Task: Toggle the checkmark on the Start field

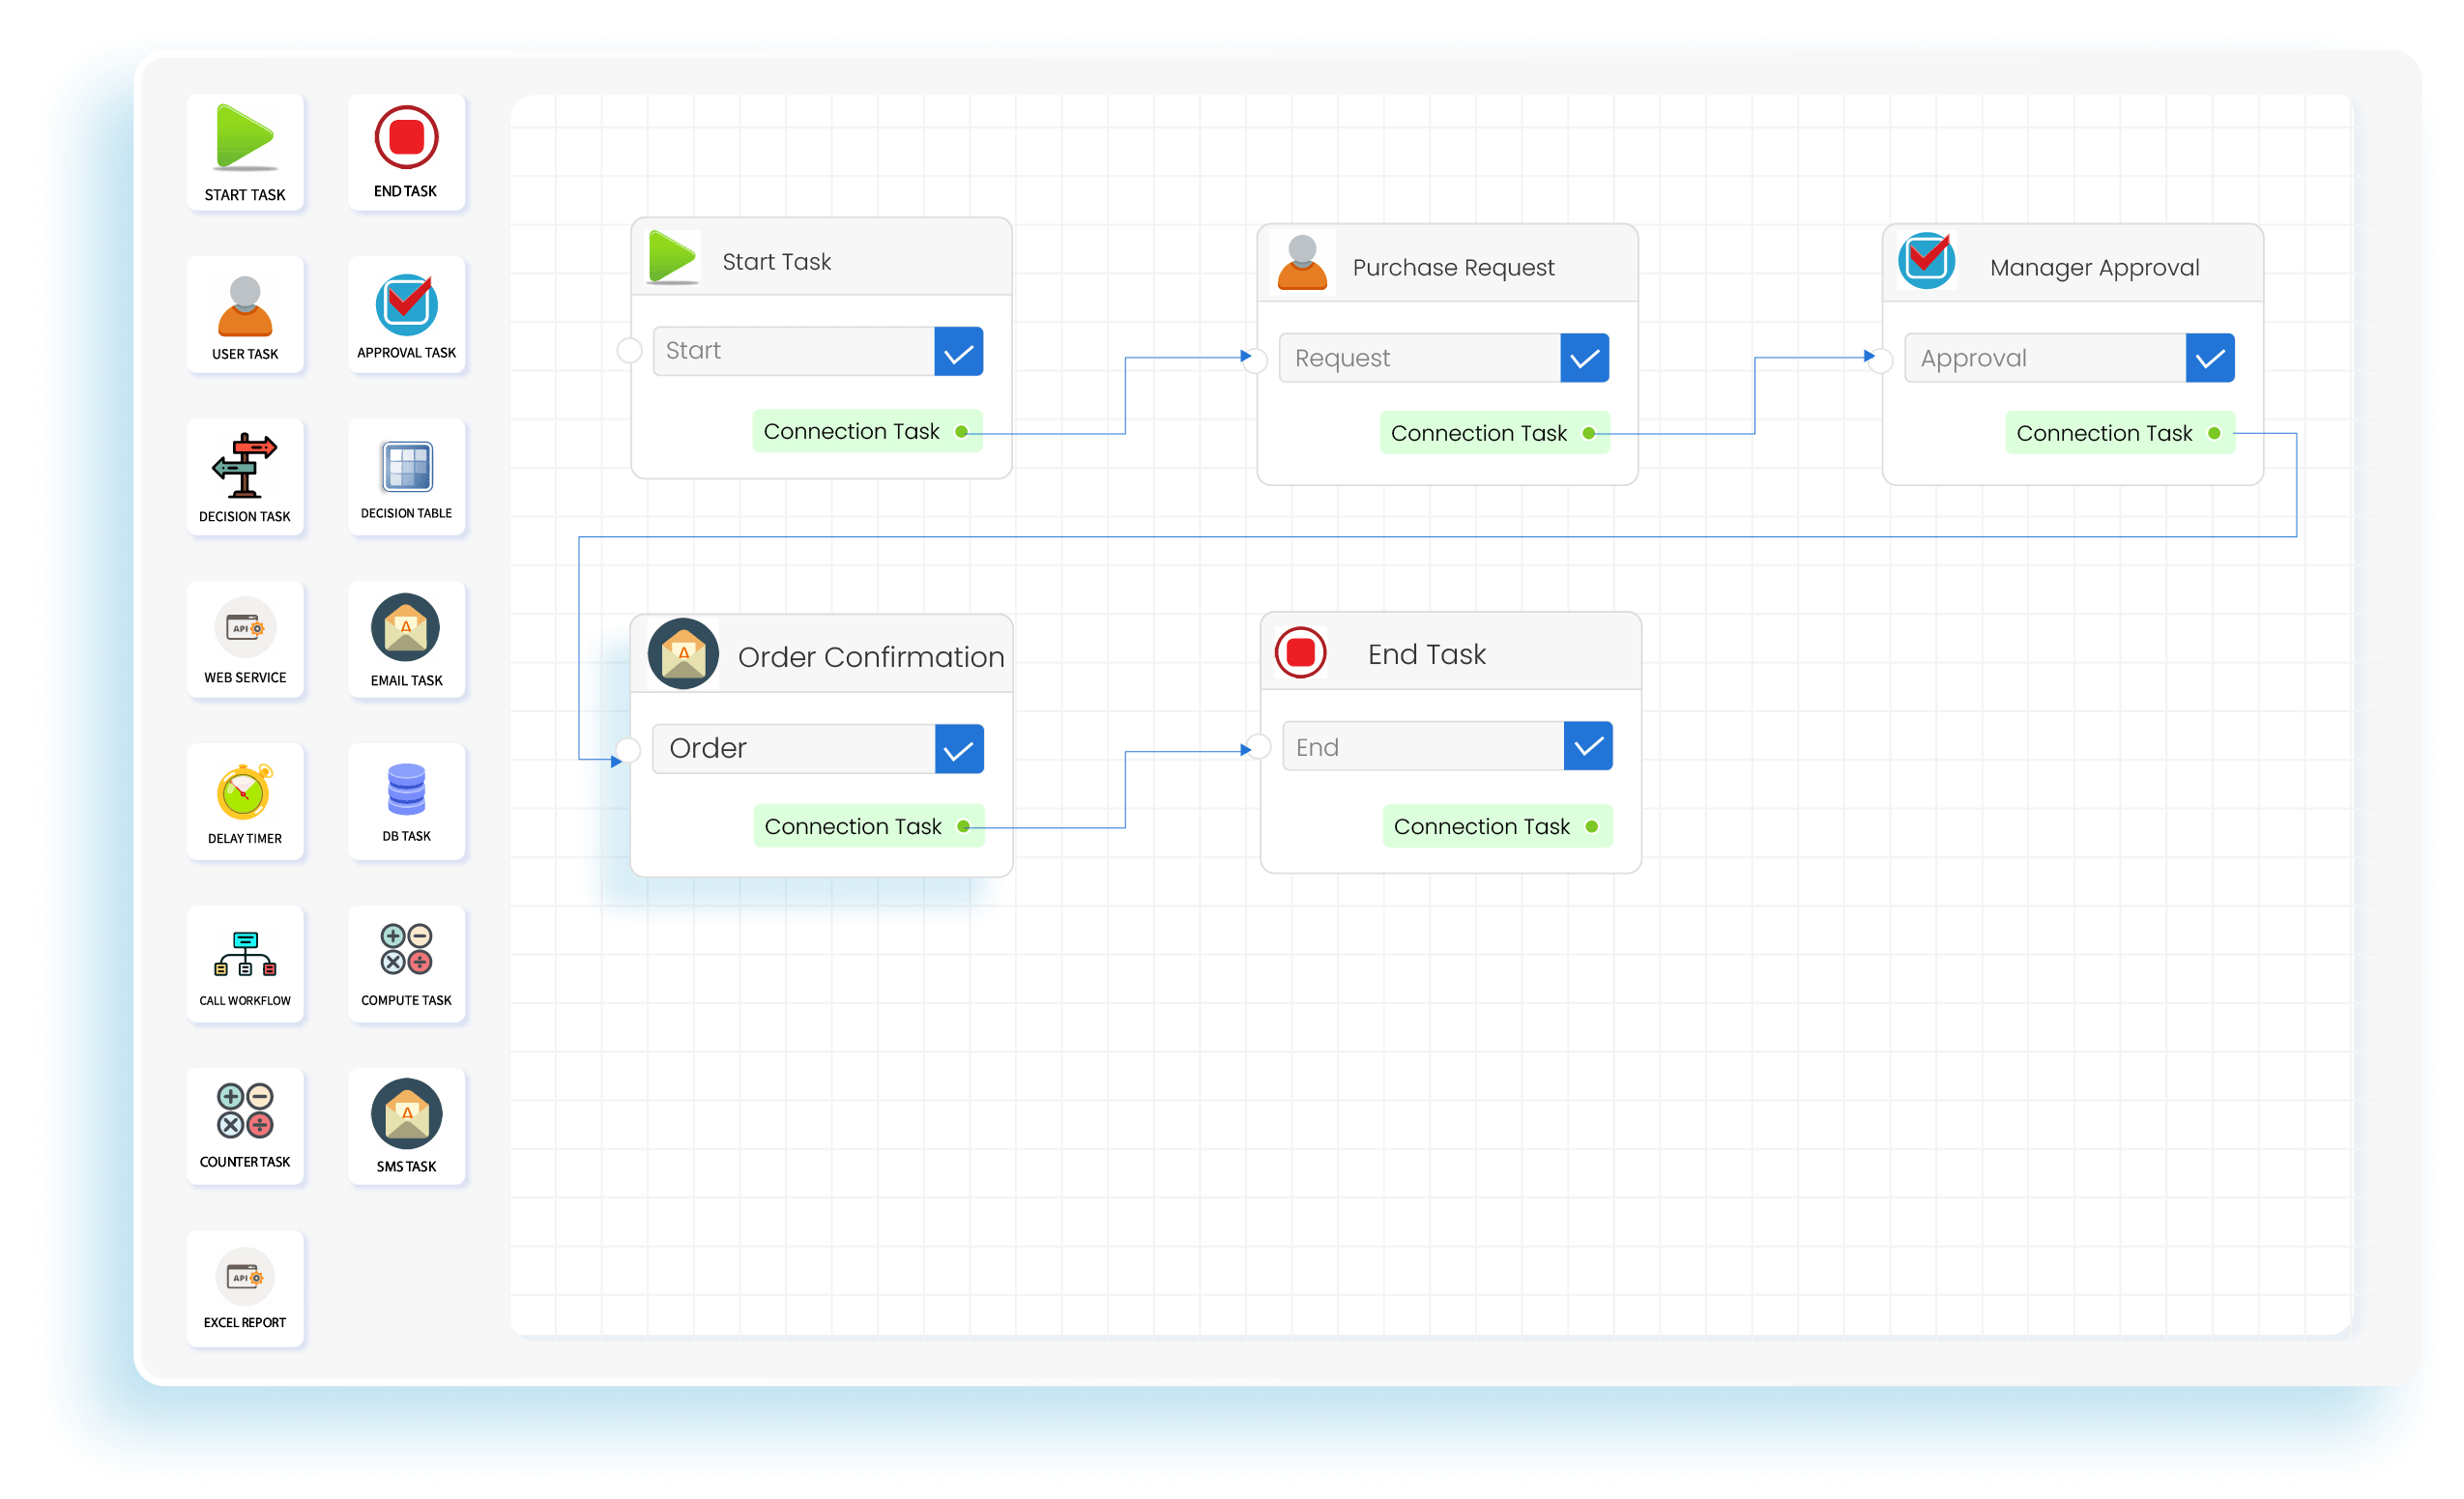Action: [958, 351]
